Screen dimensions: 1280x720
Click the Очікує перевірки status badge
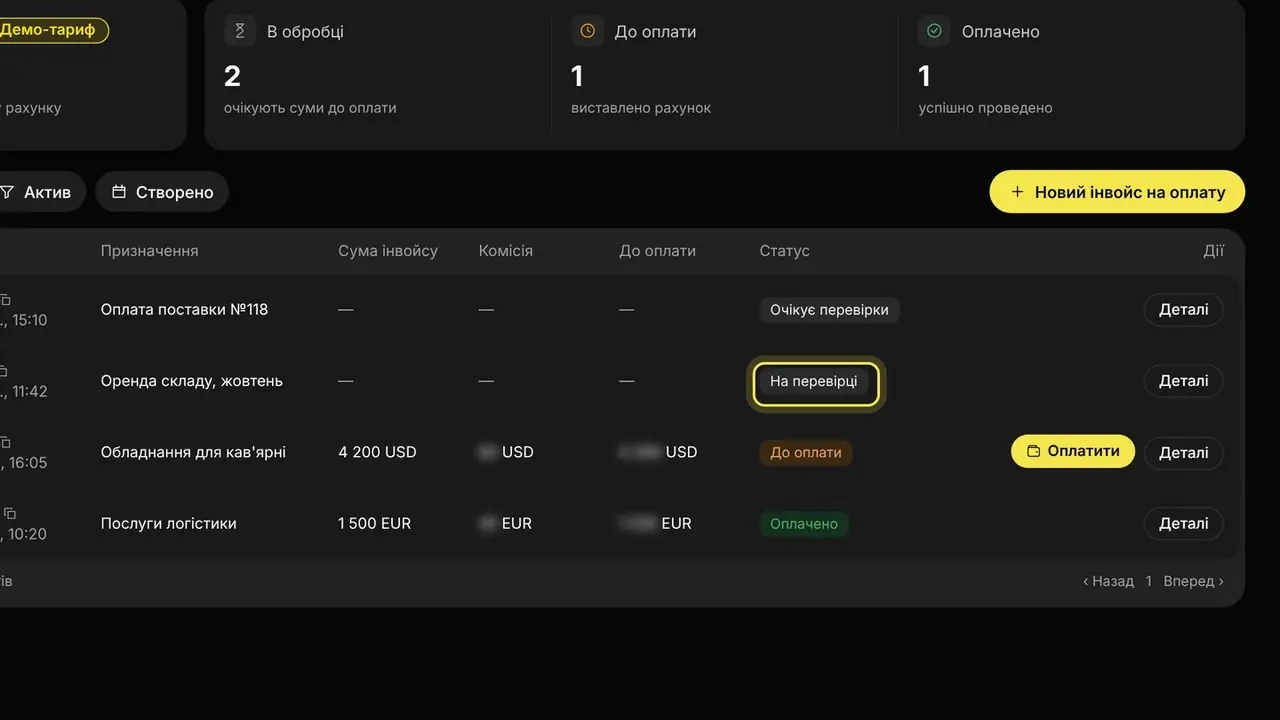point(829,310)
